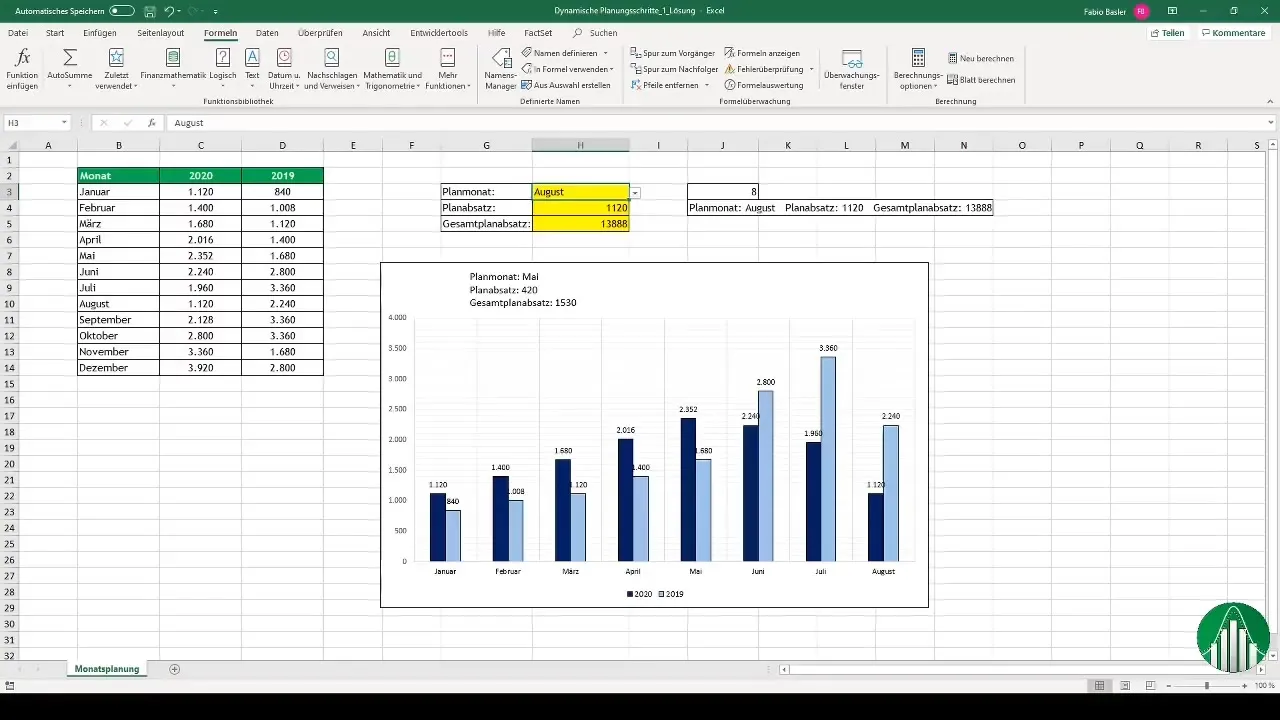The image size is (1280, 720).
Task: Select the Monatsplanung sheet tab
Action: click(x=107, y=668)
